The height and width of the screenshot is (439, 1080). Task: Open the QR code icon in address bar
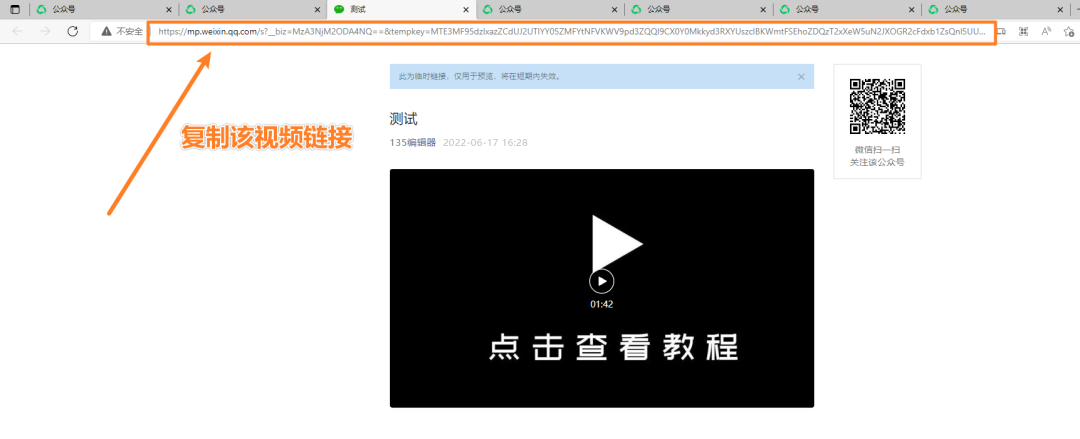(1023, 31)
